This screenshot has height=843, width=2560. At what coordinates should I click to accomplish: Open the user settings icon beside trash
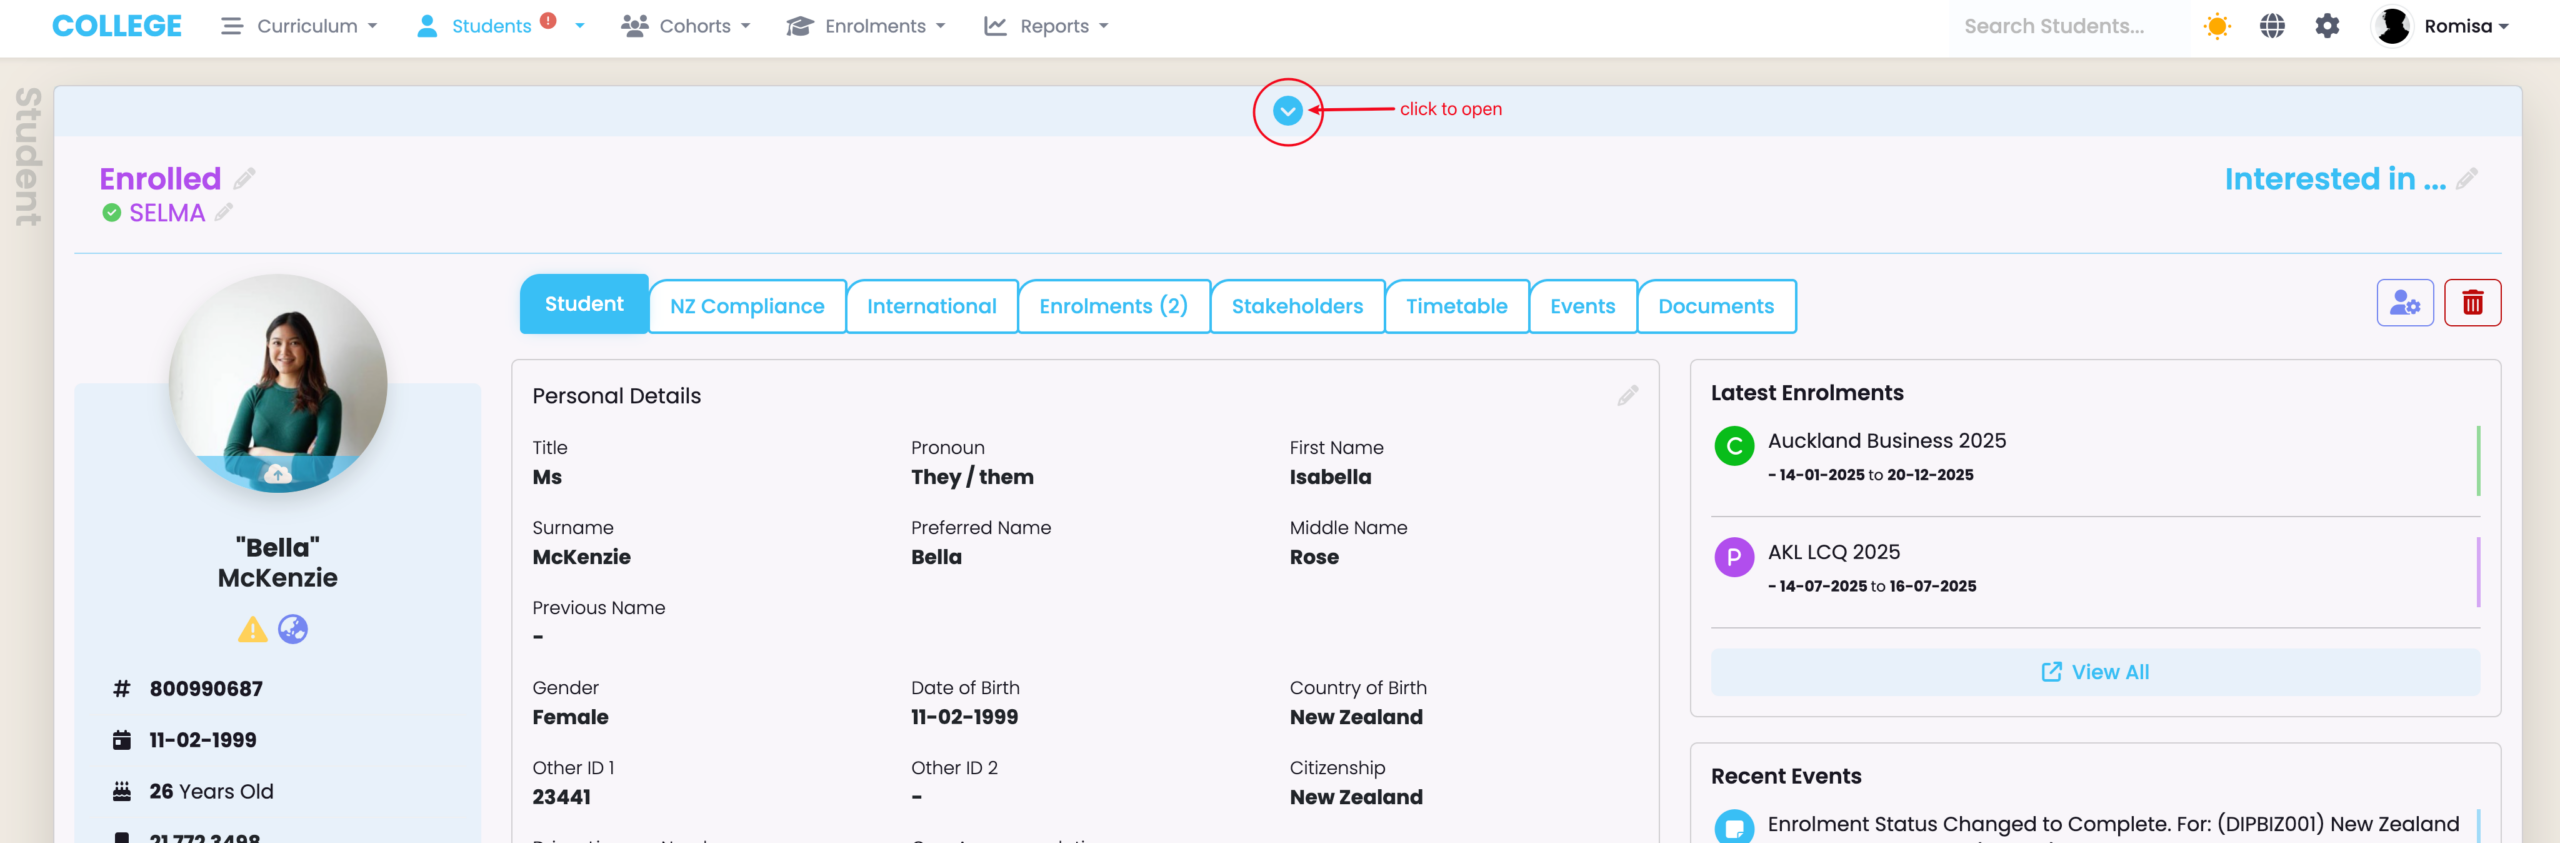pyautogui.click(x=2404, y=303)
